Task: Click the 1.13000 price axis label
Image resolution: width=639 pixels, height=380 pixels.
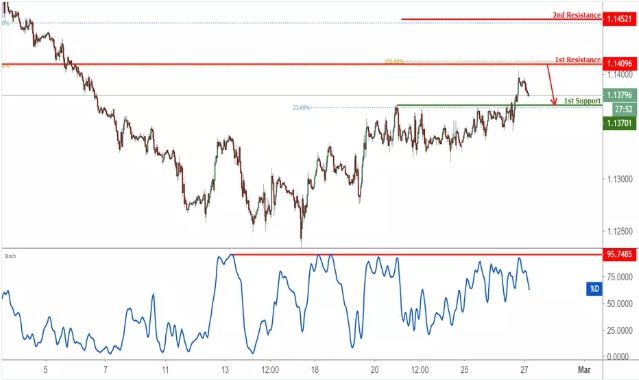Action: click(619, 179)
